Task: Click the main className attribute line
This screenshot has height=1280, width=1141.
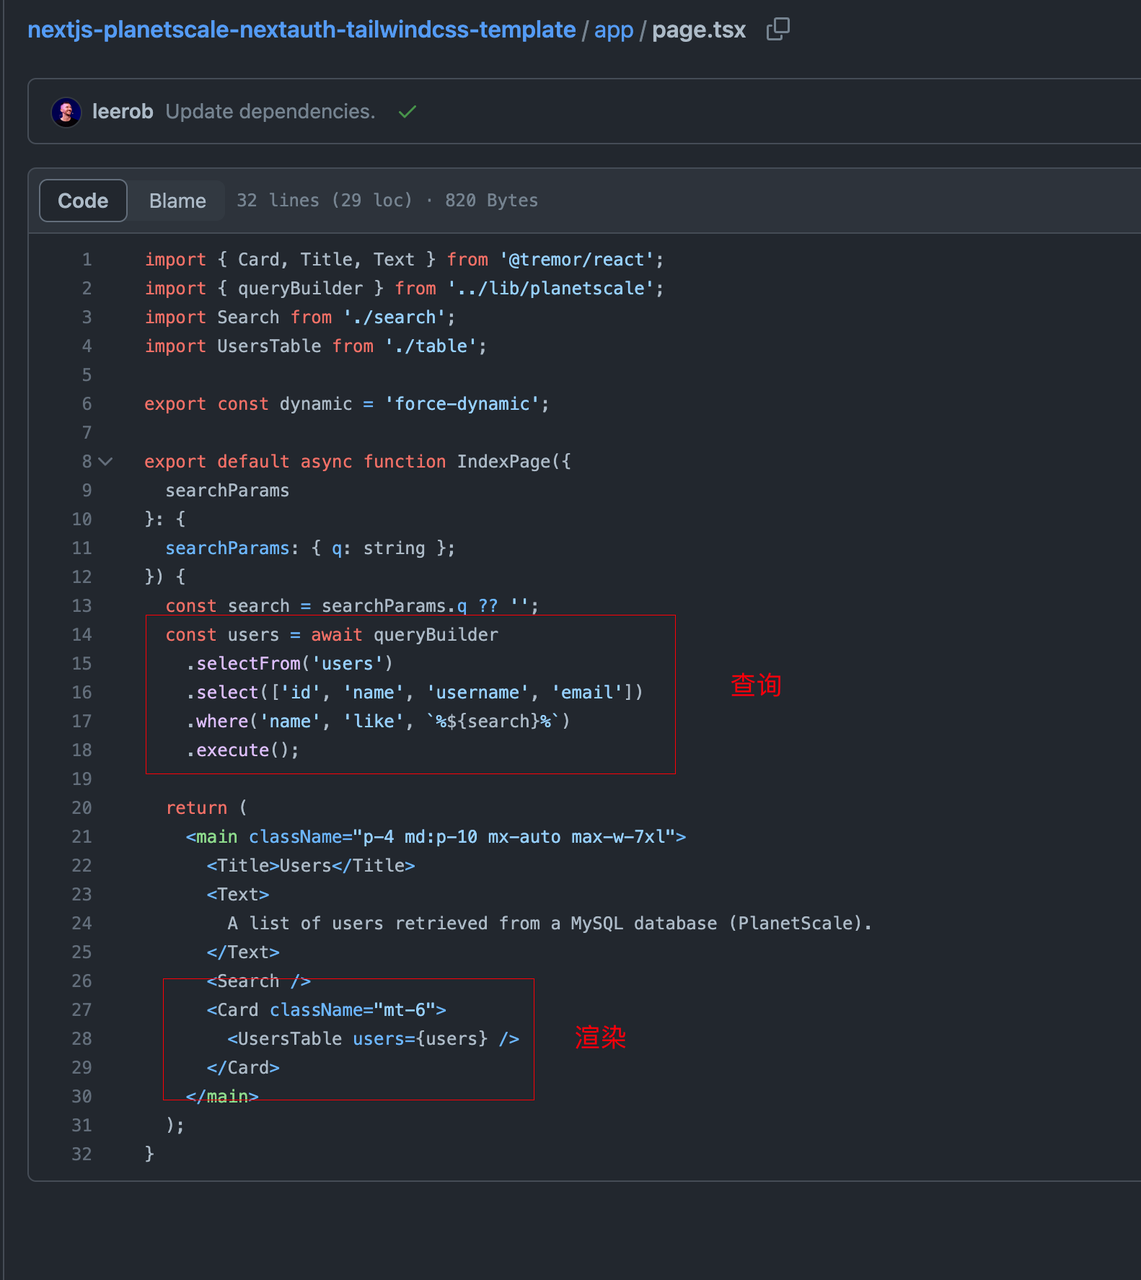Action: (436, 837)
